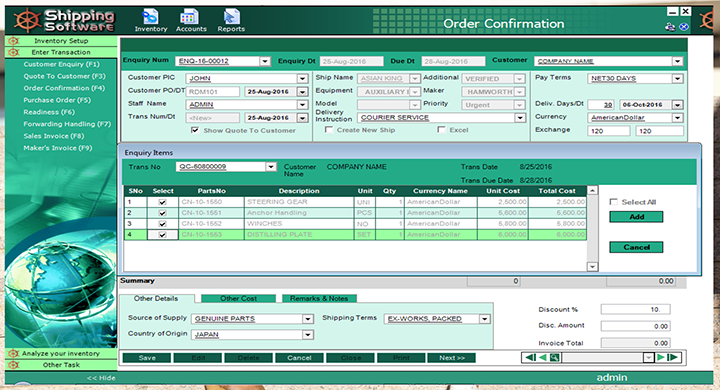Expand the Enquiry Num dropdown
Viewport: 720px width, 390px height.
pos(264,61)
